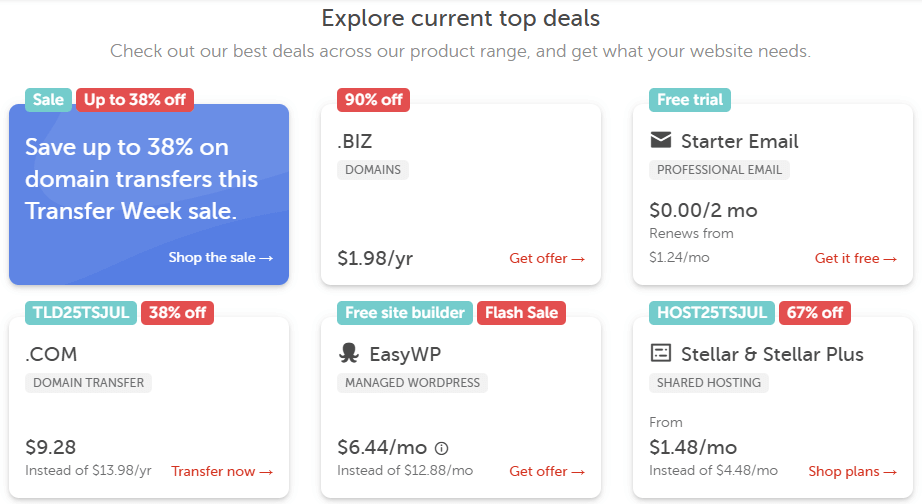The height and width of the screenshot is (504, 922).
Task: Click the Free site builder badge
Action: (405, 312)
